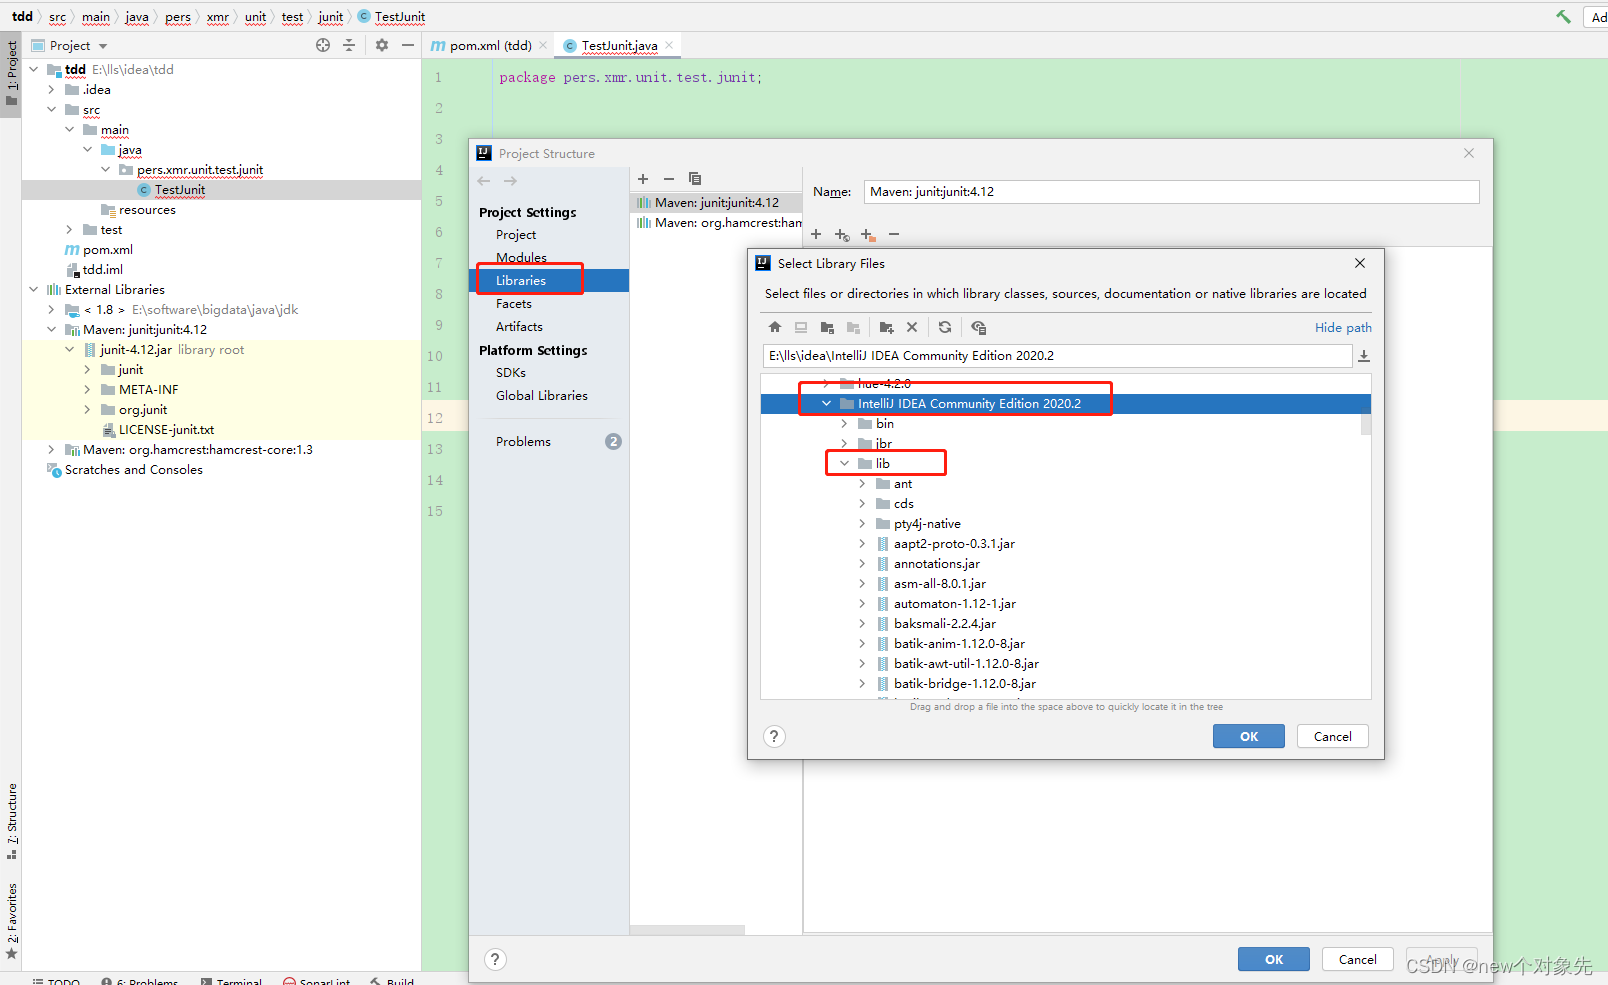Open Project panel settings gear
The height and width of the screenshot is (985, 1608).
pos(382,45)
